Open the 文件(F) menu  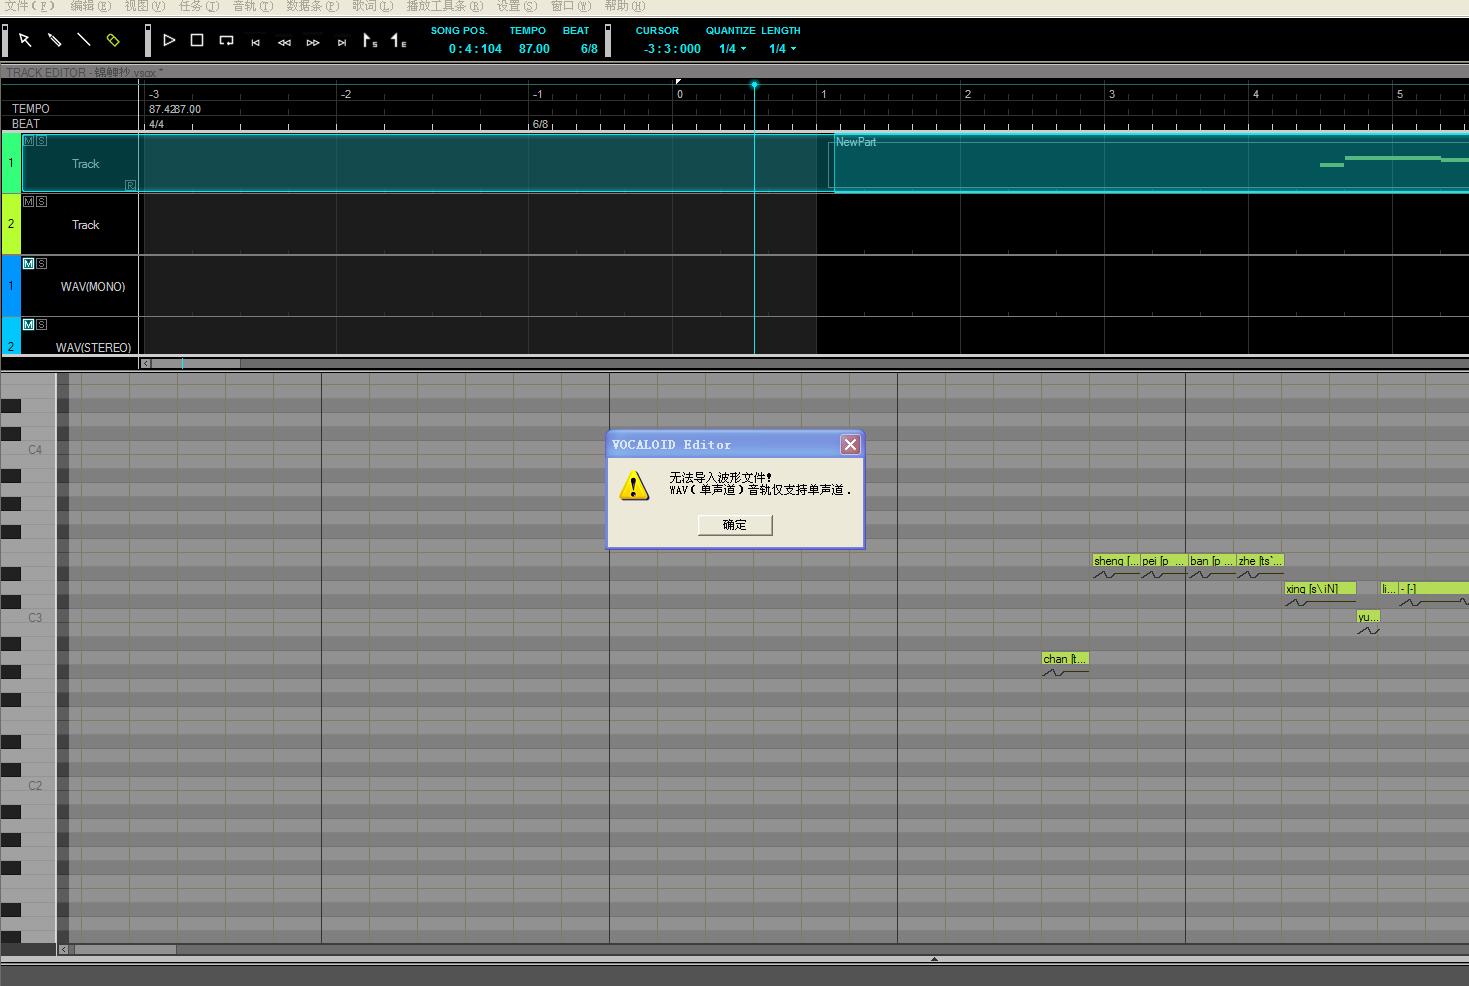pos(30,6)
